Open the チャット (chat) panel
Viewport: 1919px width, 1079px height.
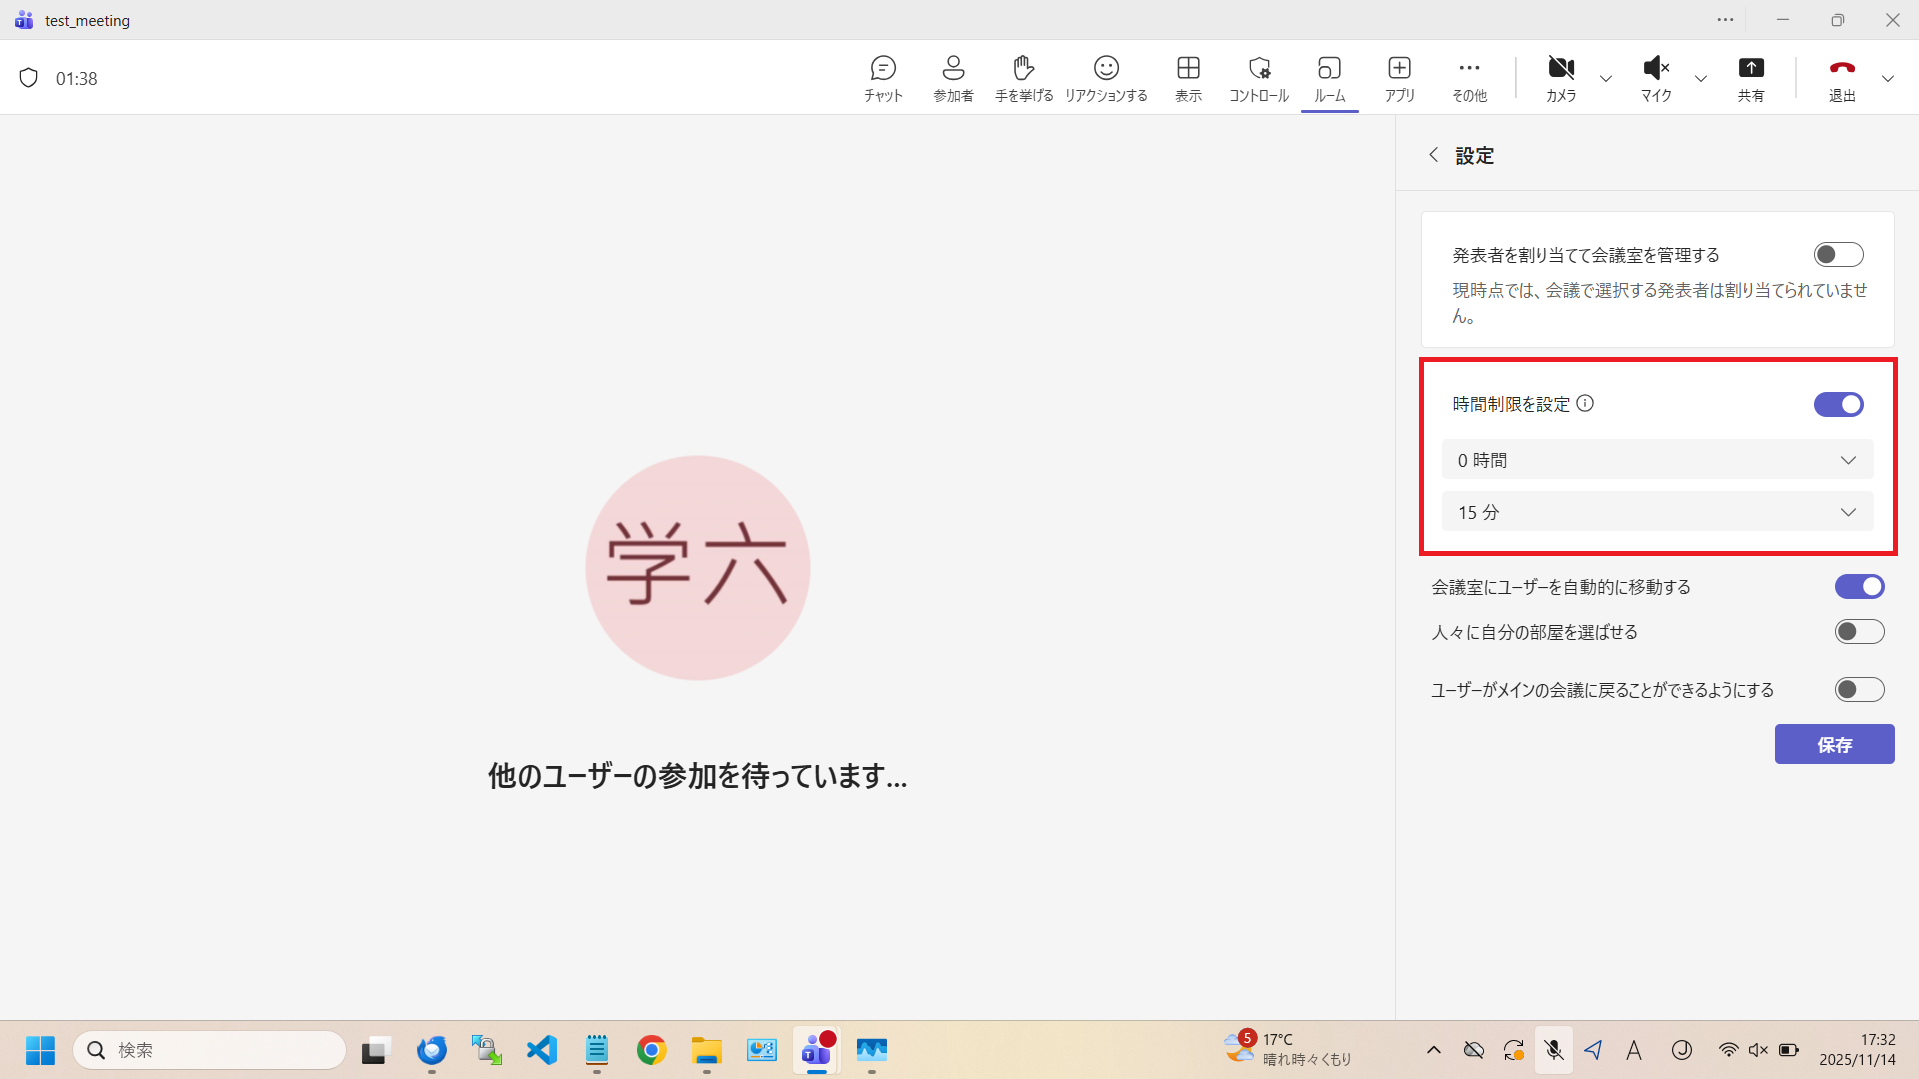pyautogui.click(x=883, y=78)
